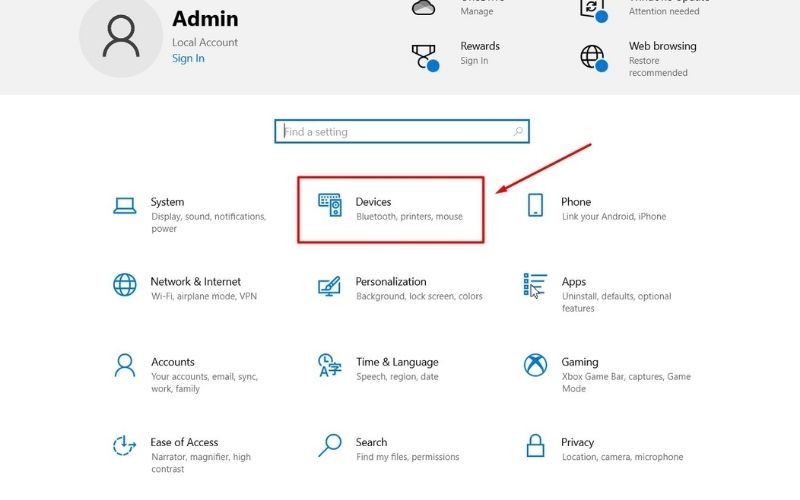This screenshot has height=500, width=800.
Task: Open the Phone icon
Action: click(x=535, y=205)
